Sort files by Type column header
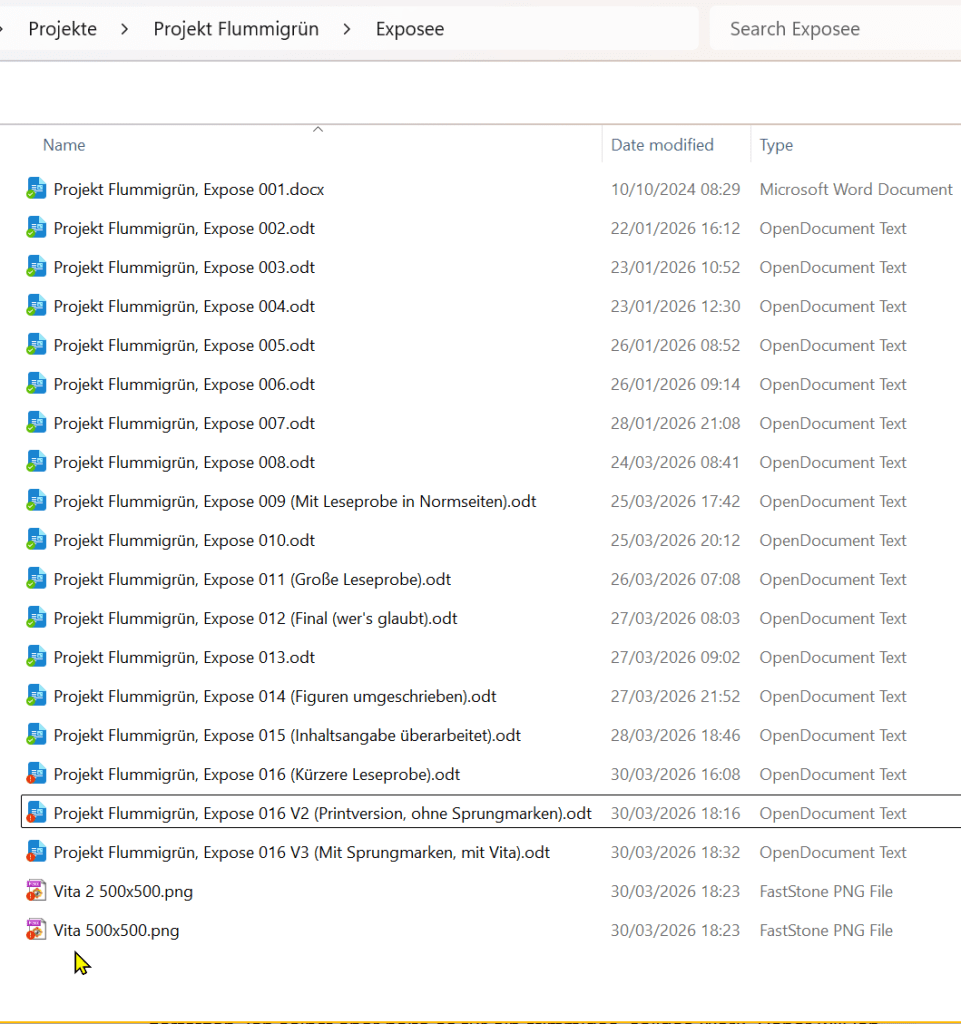 pos(776,145)
